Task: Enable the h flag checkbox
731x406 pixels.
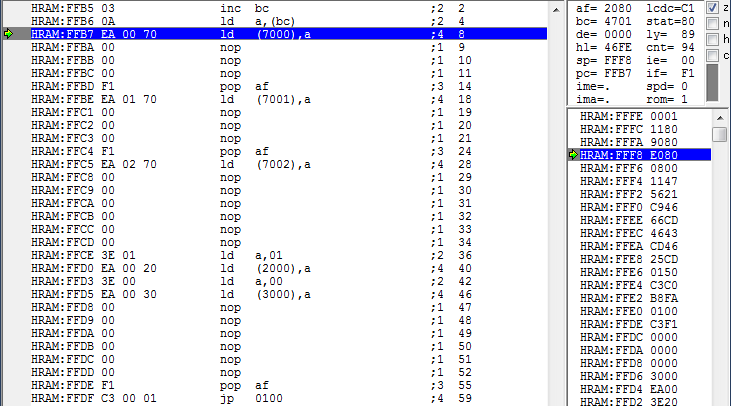Action: (711, 39)
